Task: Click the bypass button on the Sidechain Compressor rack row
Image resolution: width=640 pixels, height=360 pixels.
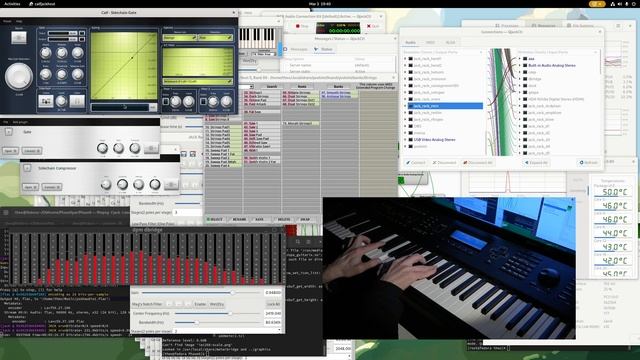Action: coord(171,184)
